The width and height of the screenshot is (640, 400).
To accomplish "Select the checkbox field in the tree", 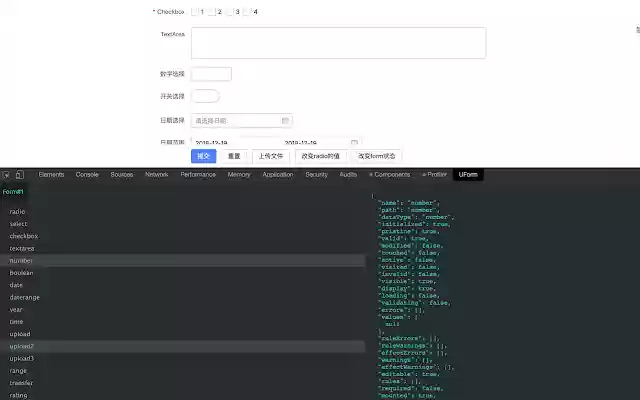I will point(24,236).
